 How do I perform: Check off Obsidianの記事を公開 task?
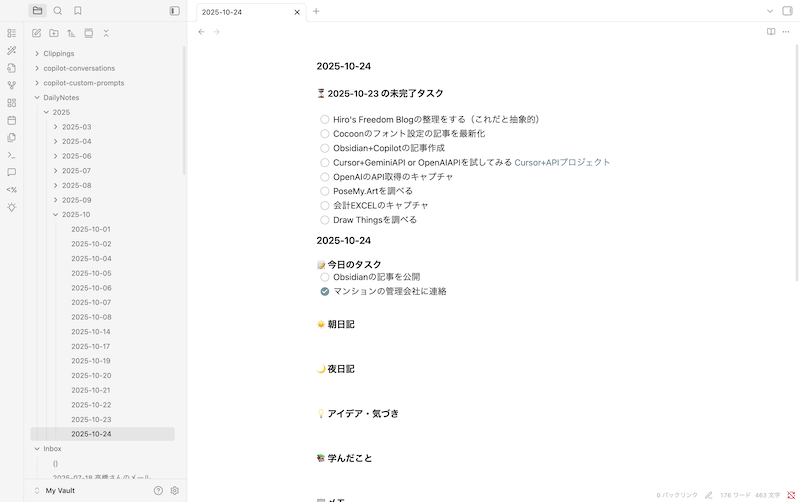[x=325, y=277]
